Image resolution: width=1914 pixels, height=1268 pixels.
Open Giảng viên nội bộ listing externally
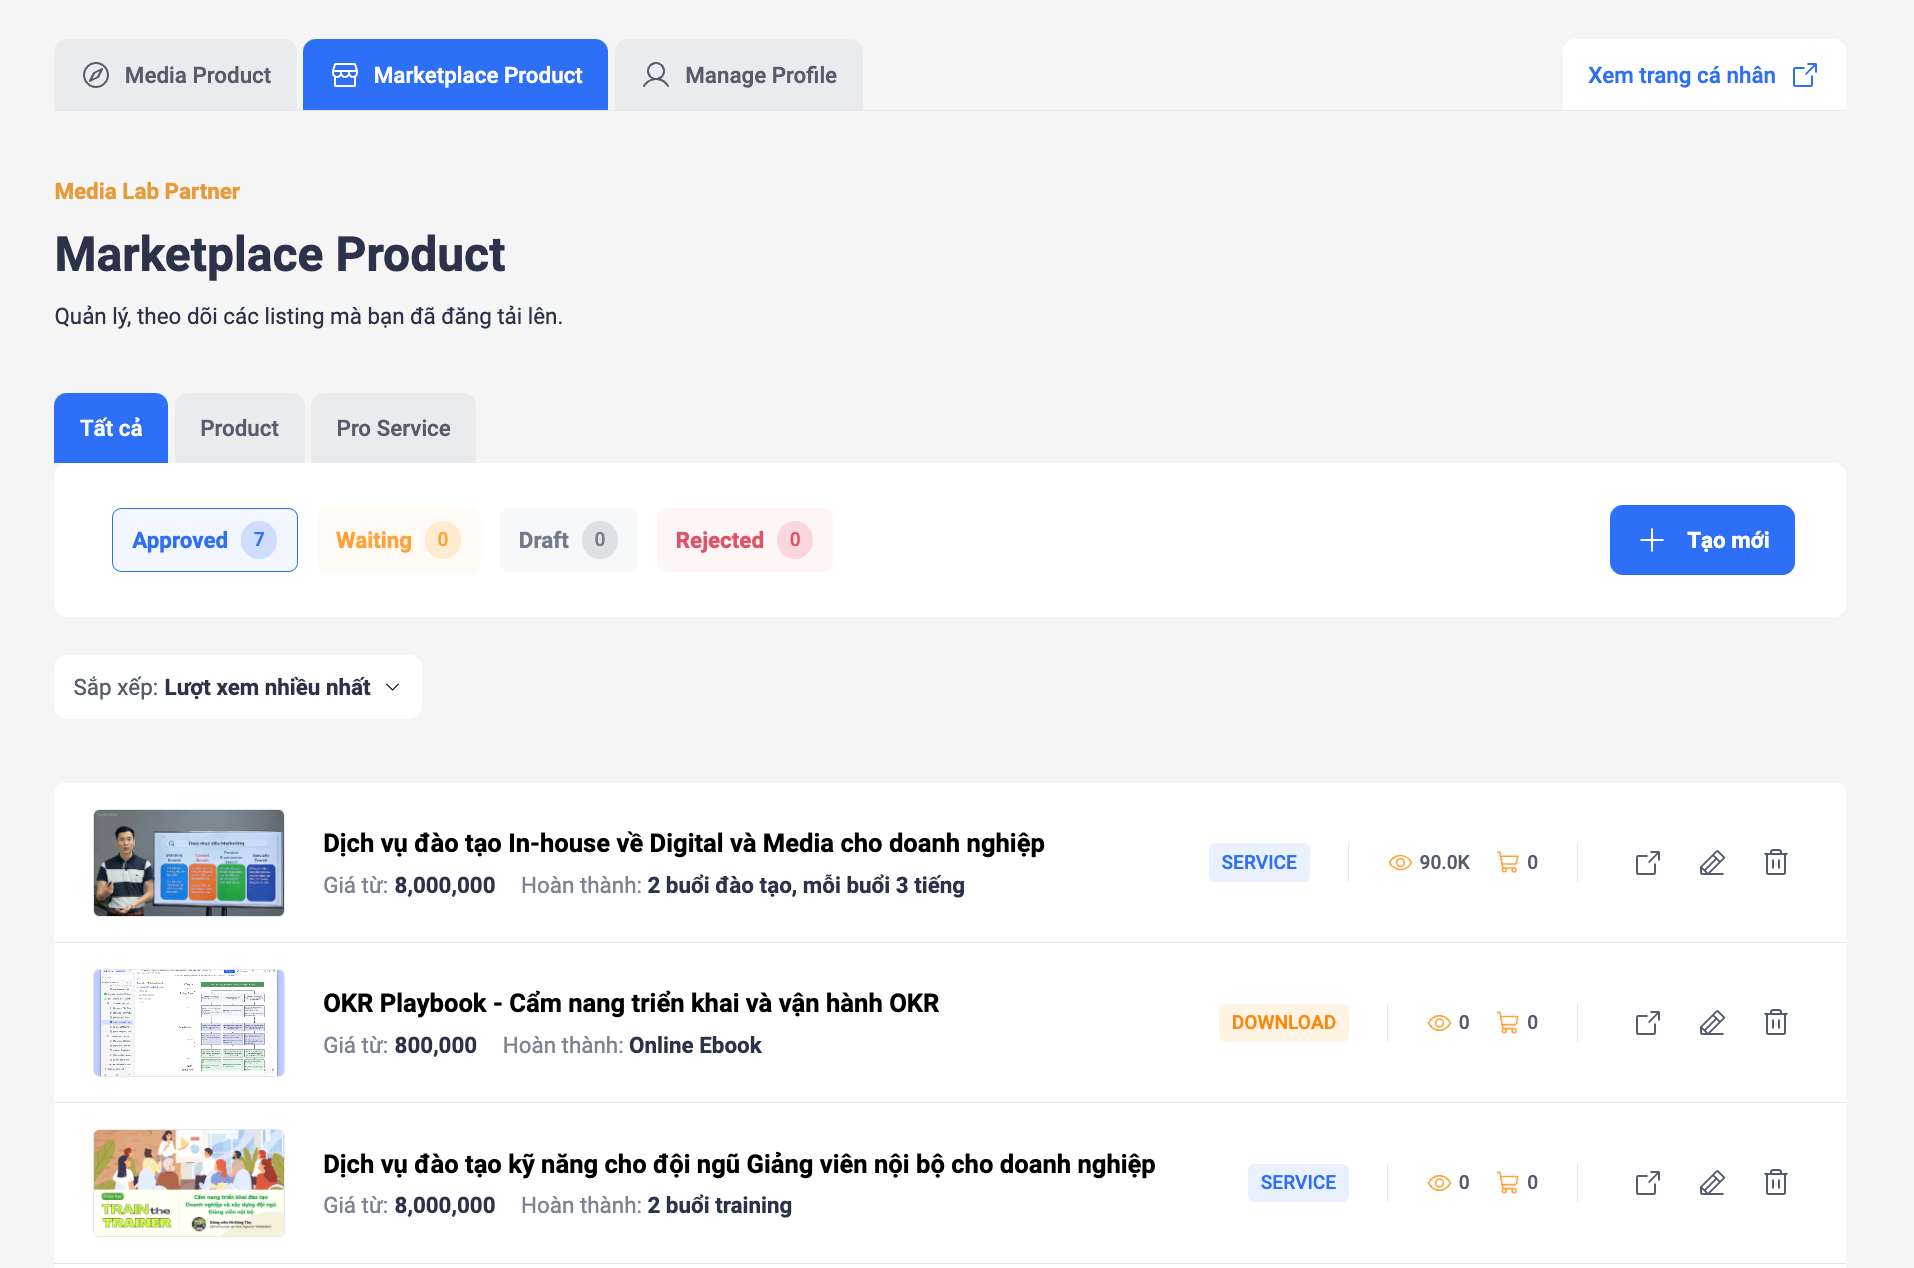pyautogui.click(x=1647, y=1182)
